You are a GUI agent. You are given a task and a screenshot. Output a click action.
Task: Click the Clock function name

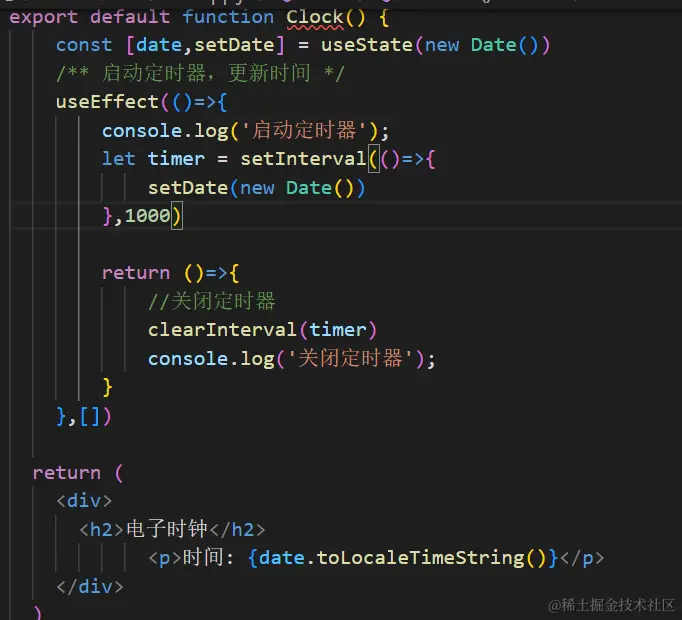point(314,17)
